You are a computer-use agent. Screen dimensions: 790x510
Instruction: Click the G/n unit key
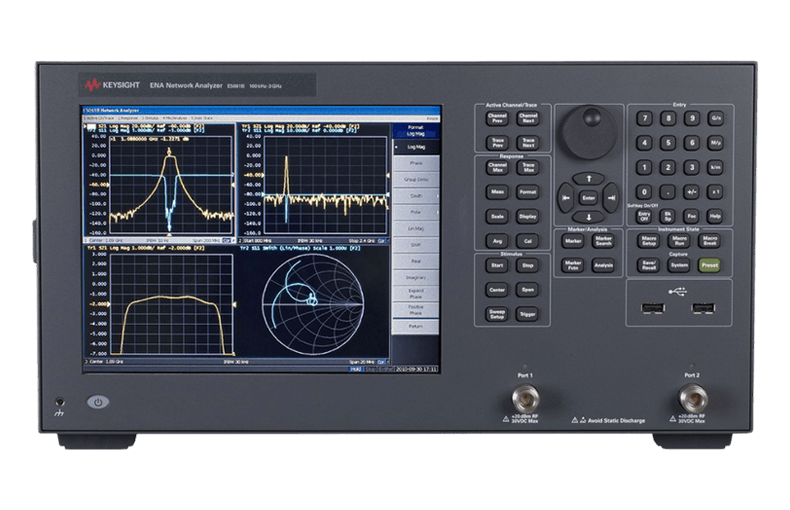point(716,118)
